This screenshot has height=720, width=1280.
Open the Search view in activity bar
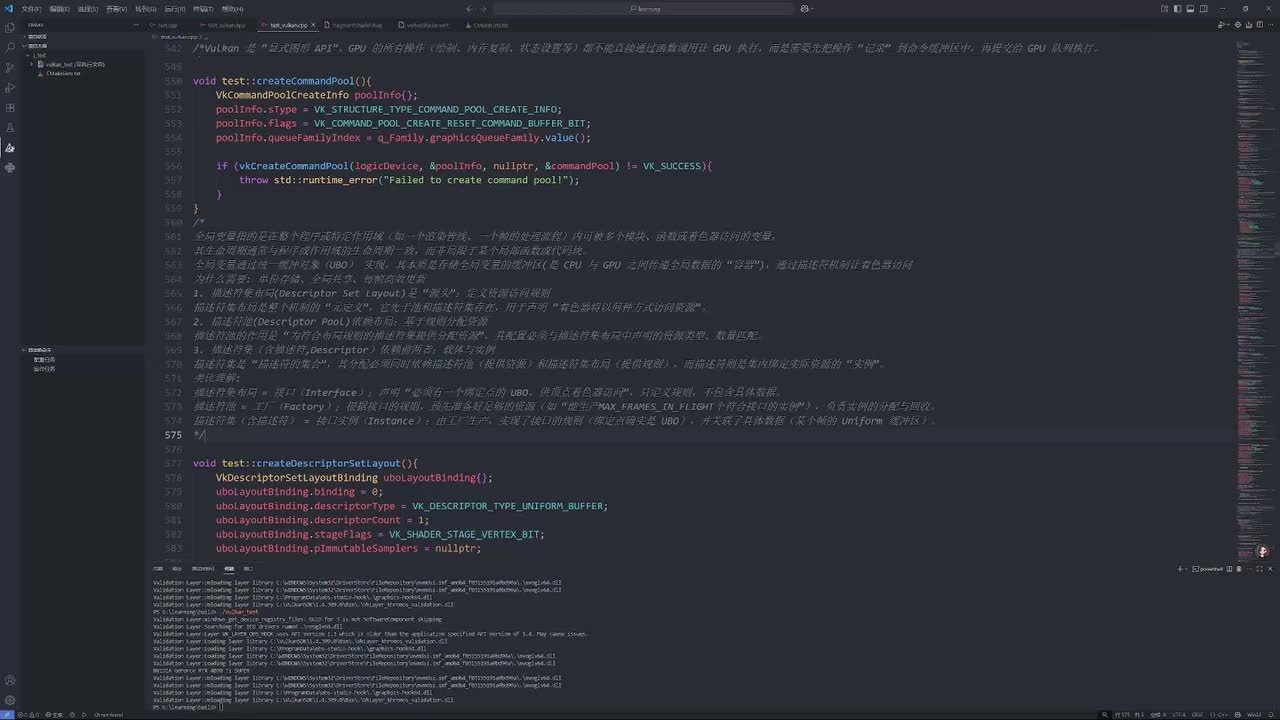(x=10, y=47)
